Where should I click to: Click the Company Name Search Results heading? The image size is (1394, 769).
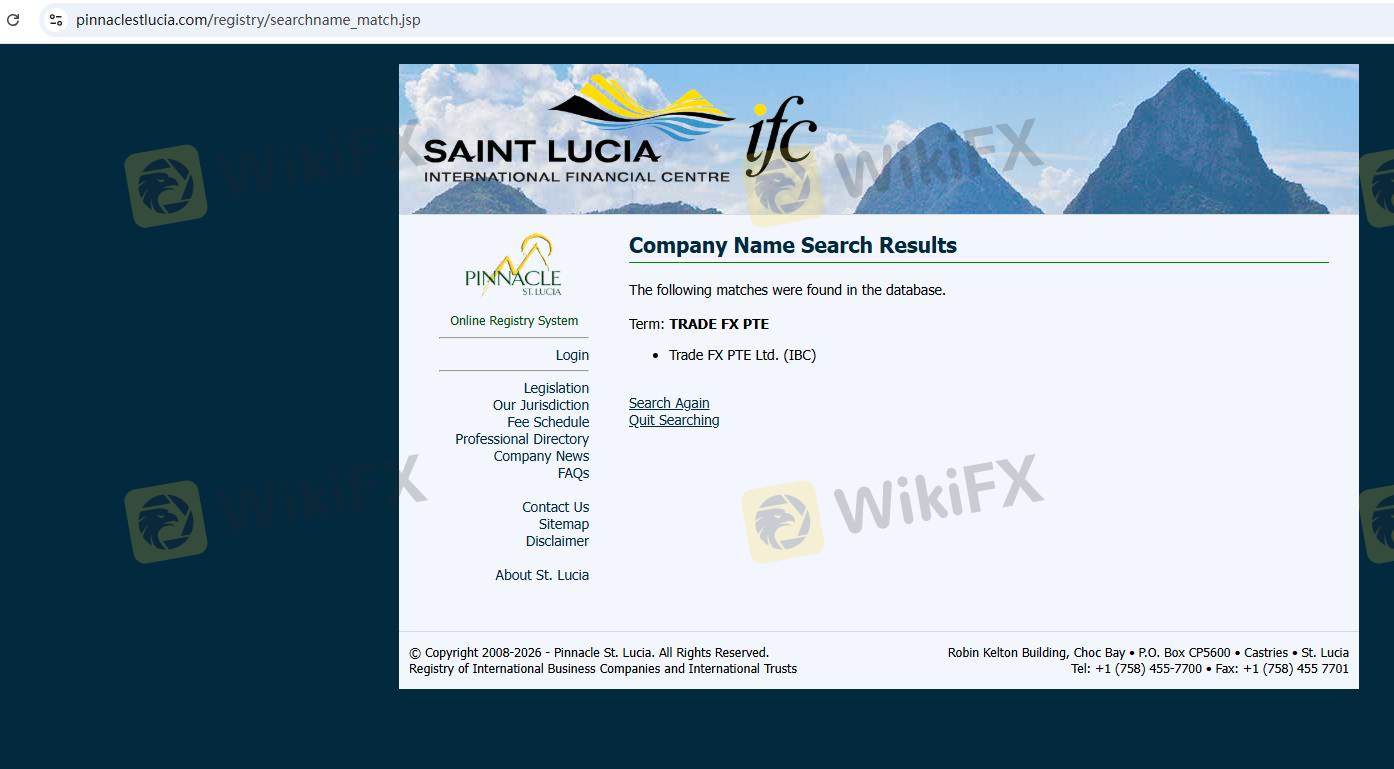pos(793,245)
